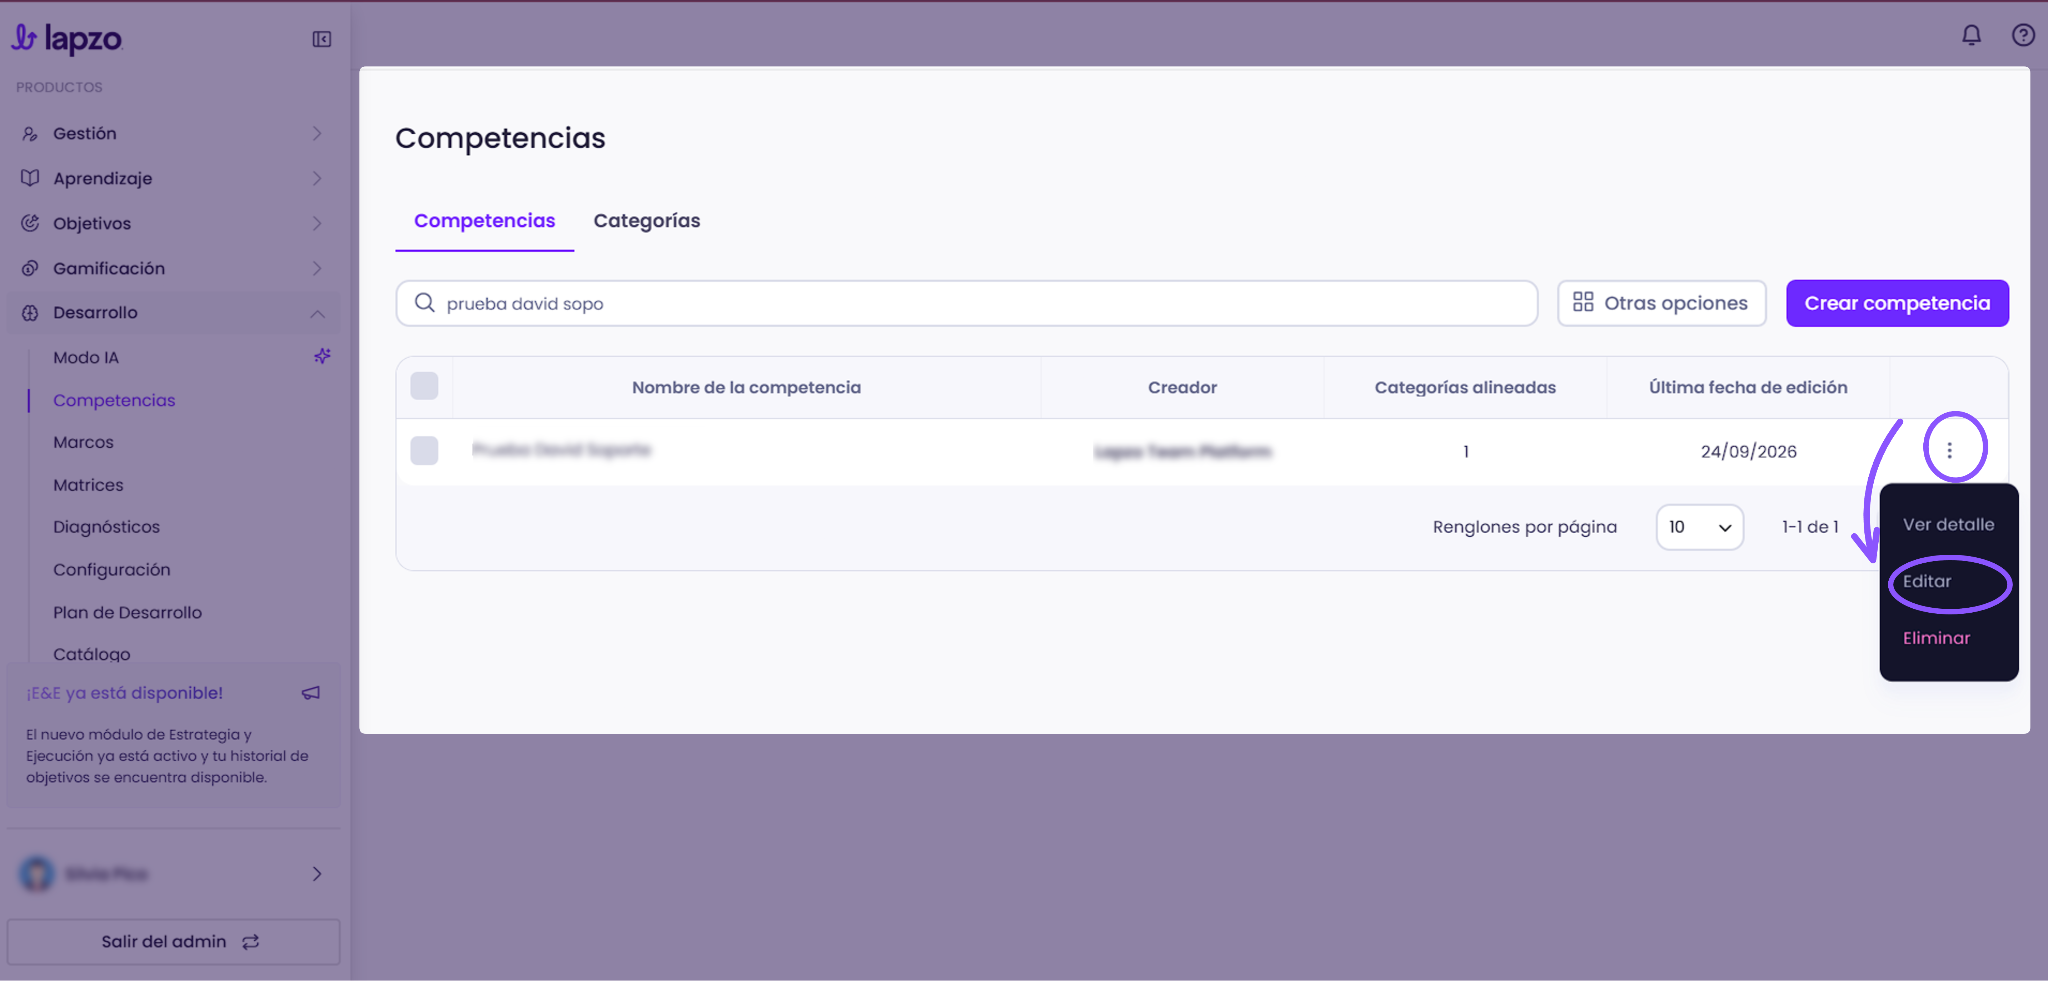This screenshot has height=981, width=2048.
Task: Collapse the Desarrollo menu chevron
Action: [317, 313]
